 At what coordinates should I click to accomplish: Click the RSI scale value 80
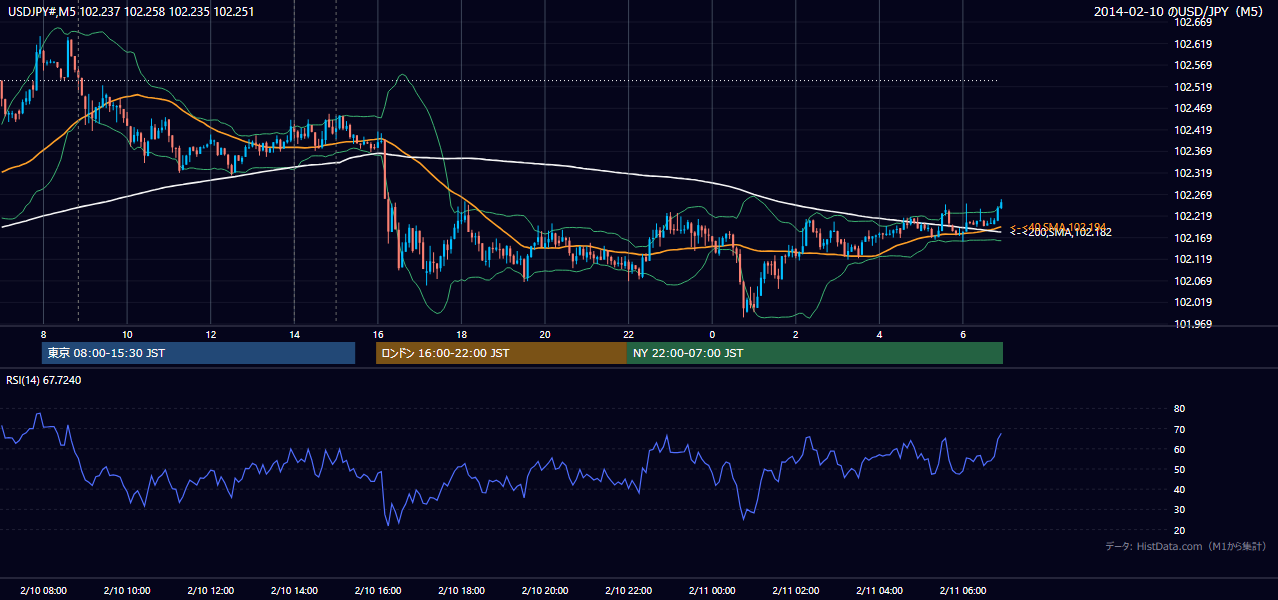point(1179,409)
